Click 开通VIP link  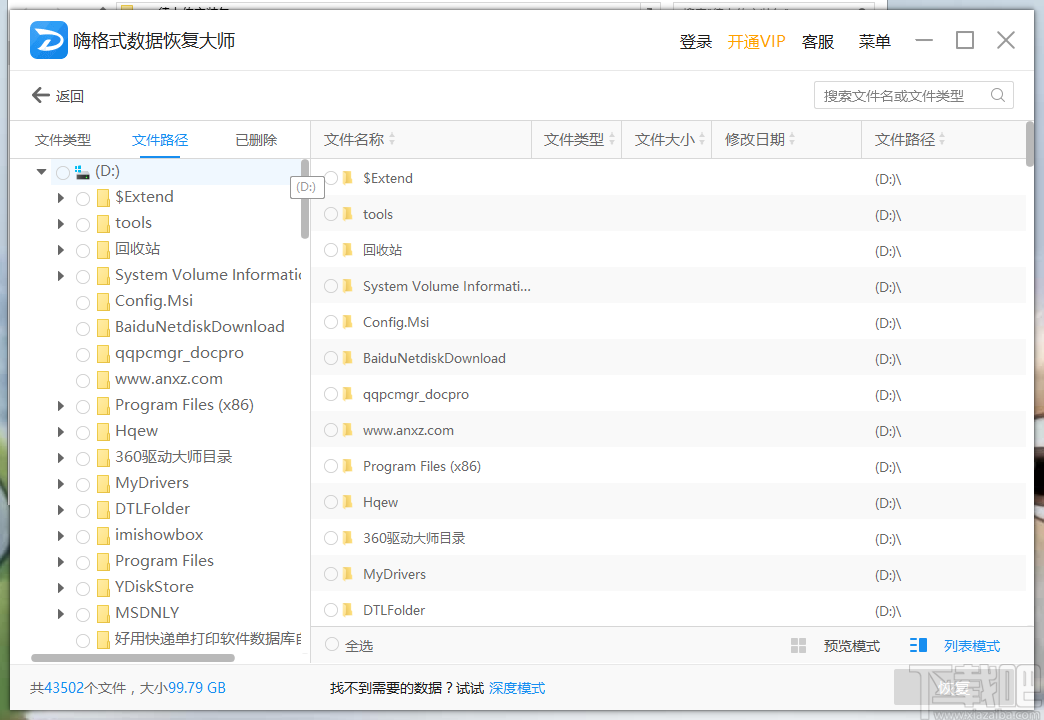coord(756,41)
